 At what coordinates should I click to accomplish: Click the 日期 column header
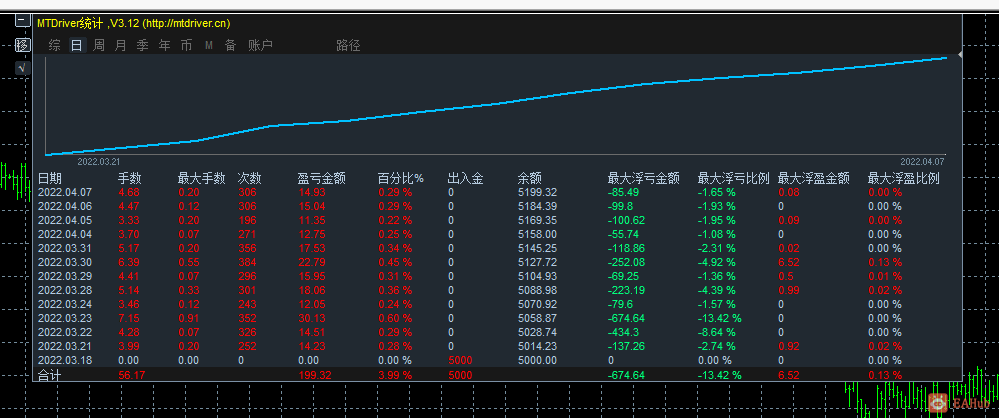coord(50,178)
